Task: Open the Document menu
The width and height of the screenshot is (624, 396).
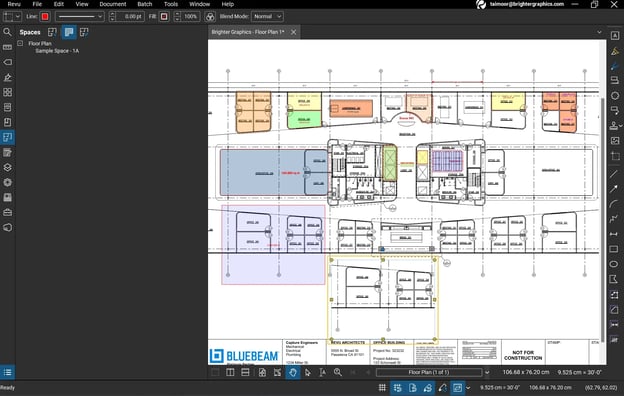Action: pos(113,4)
